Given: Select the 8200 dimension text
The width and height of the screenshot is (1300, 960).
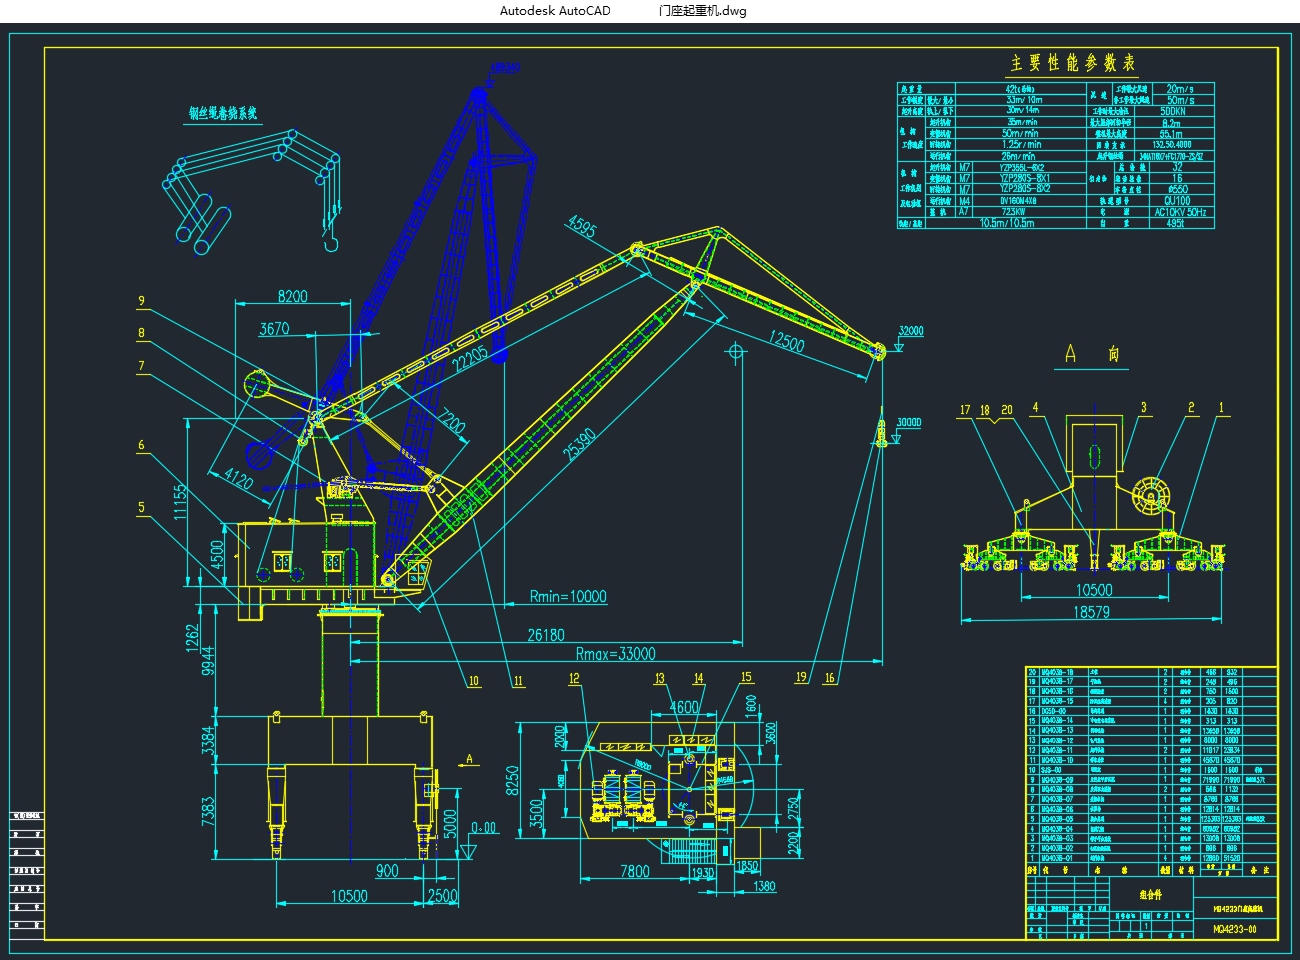Looking at the screenshot, I should 292,296.
